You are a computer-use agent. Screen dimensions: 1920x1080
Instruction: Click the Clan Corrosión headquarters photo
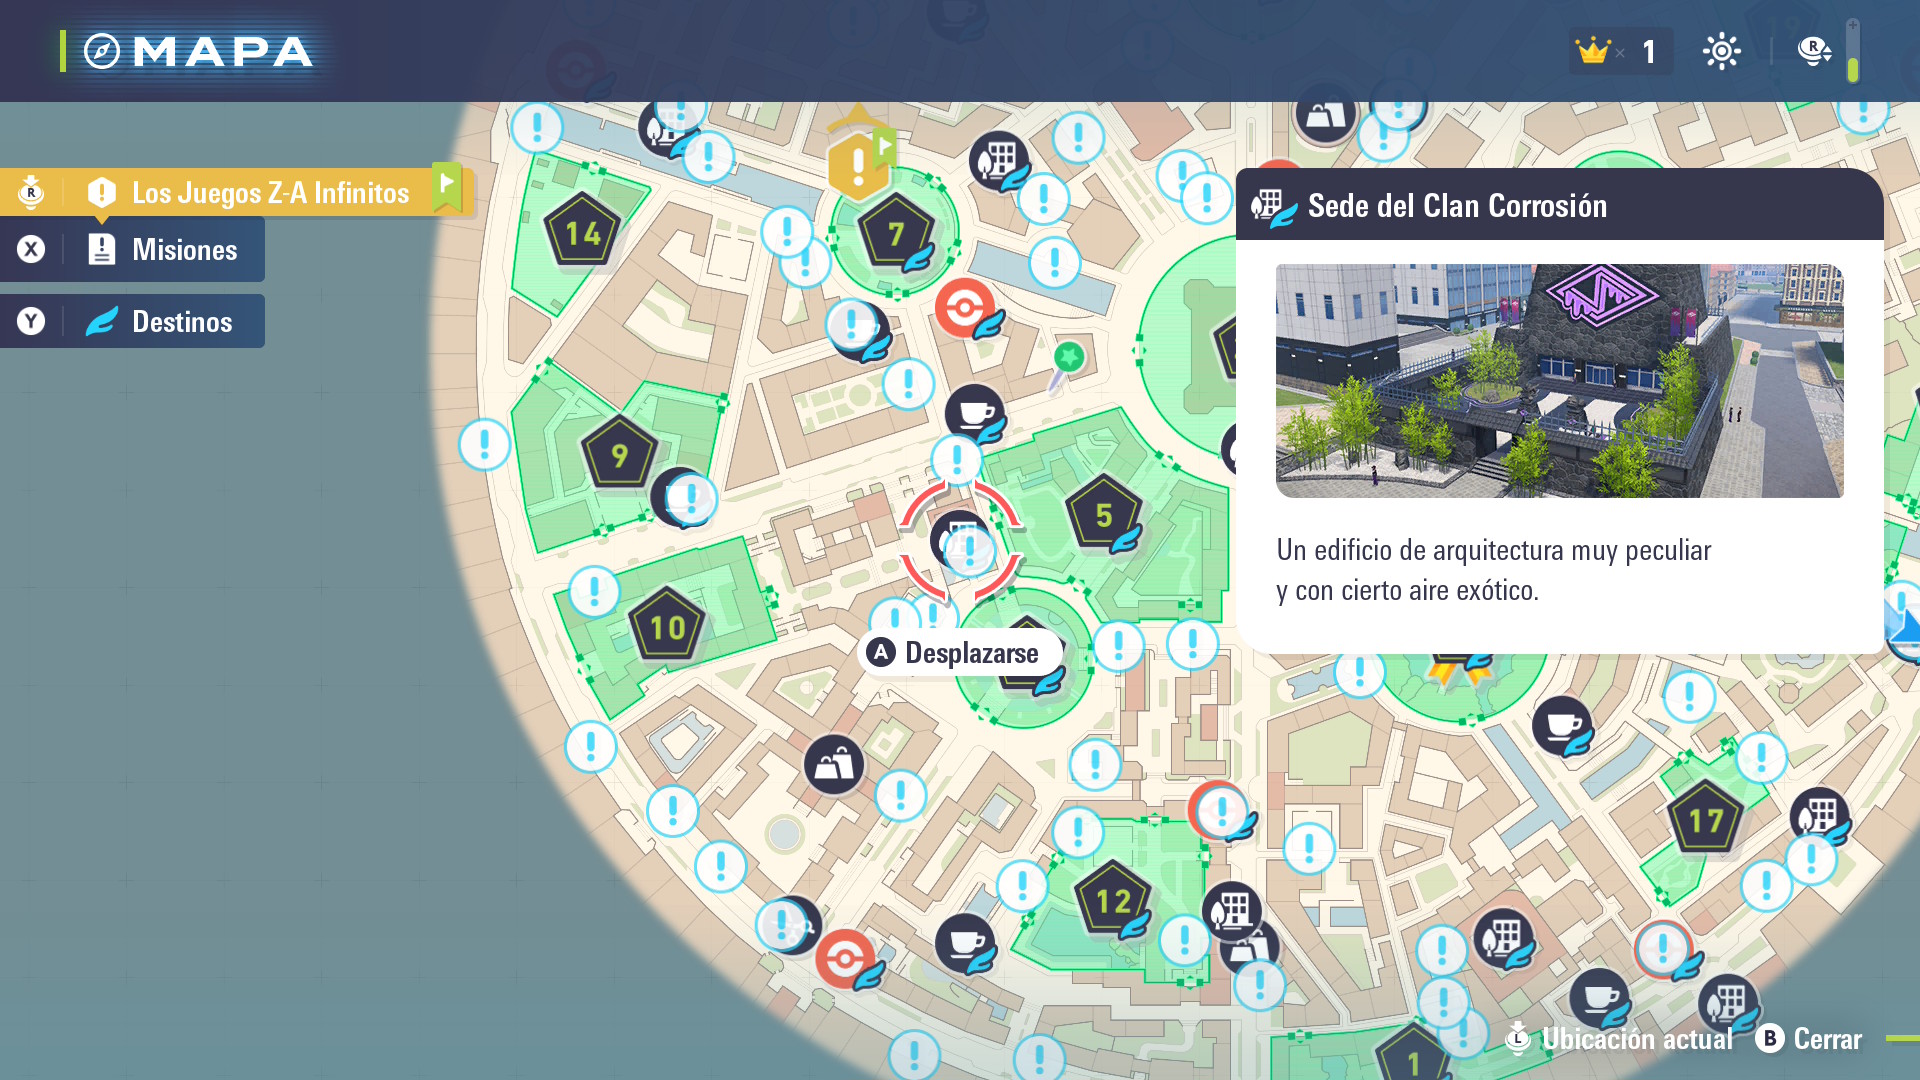tap(1559, 381)
